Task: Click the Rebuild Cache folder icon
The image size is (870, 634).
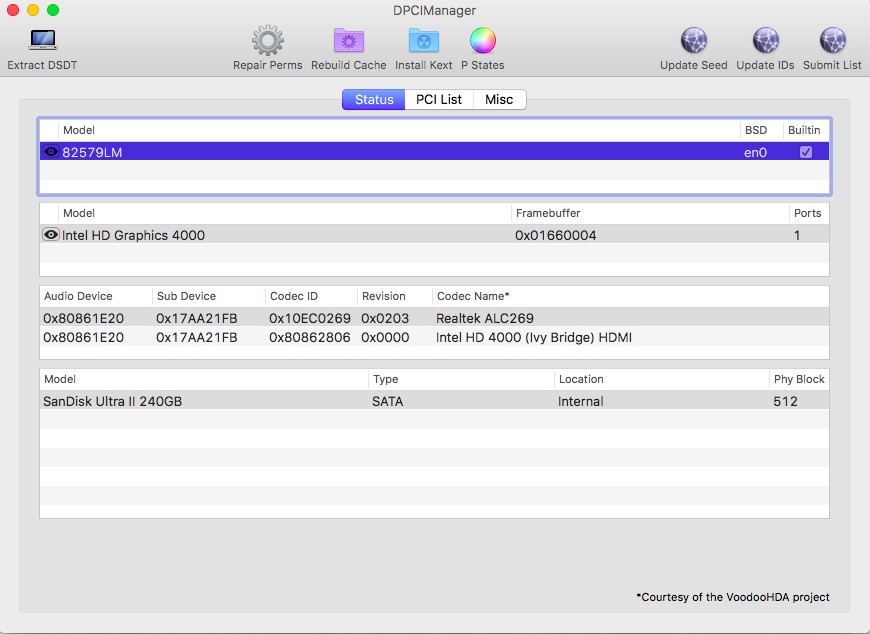Action: 349,41
